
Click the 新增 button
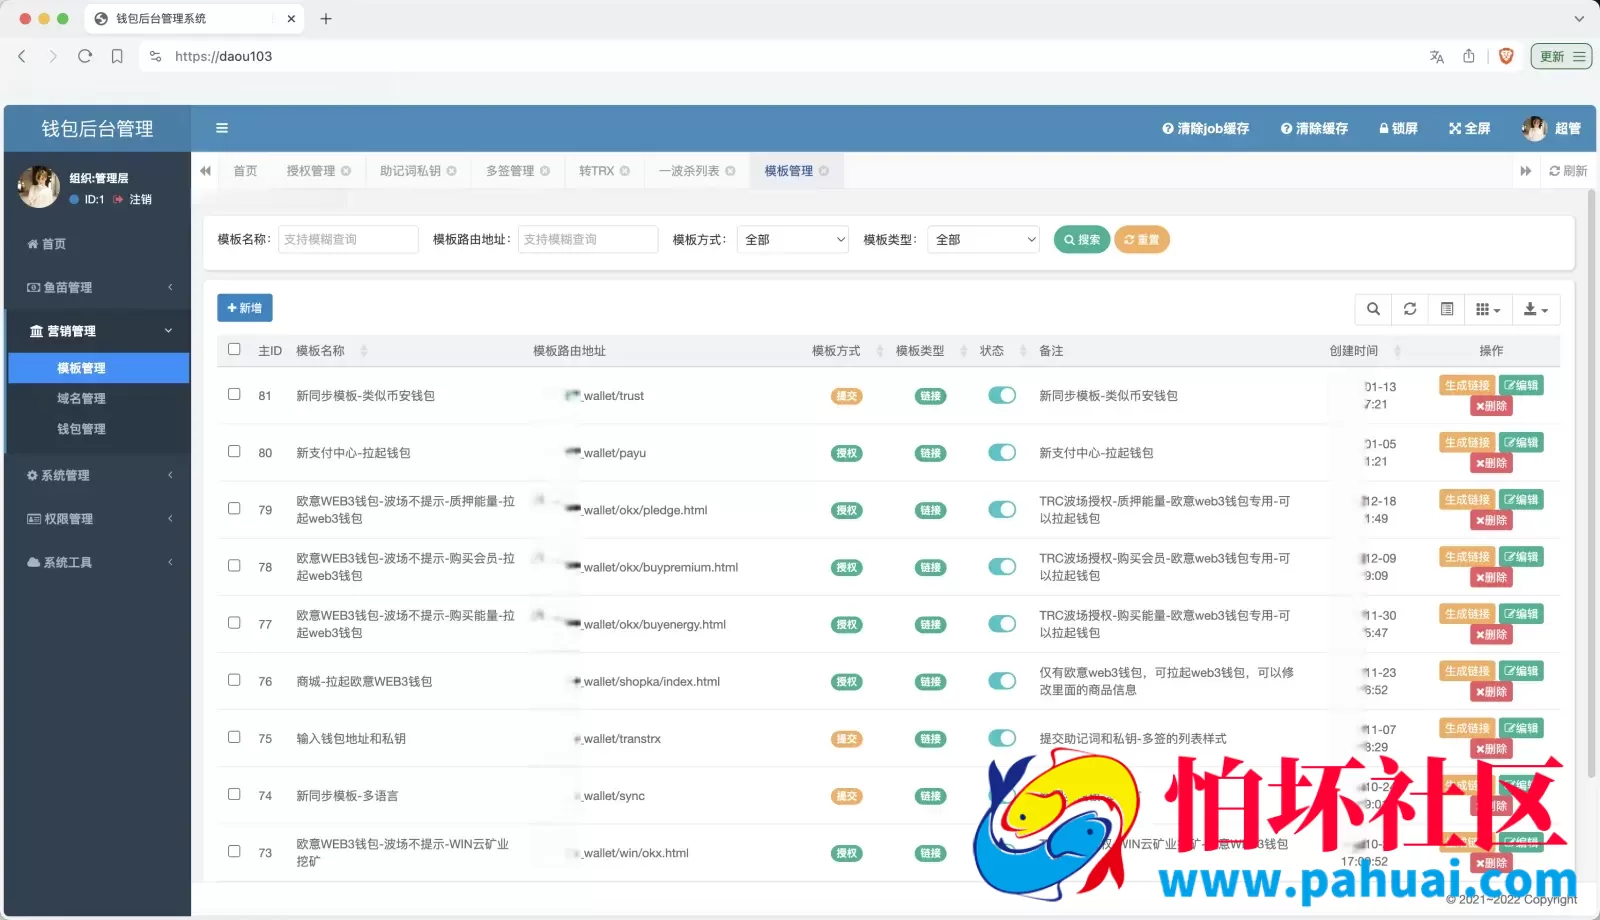[245, 308]
